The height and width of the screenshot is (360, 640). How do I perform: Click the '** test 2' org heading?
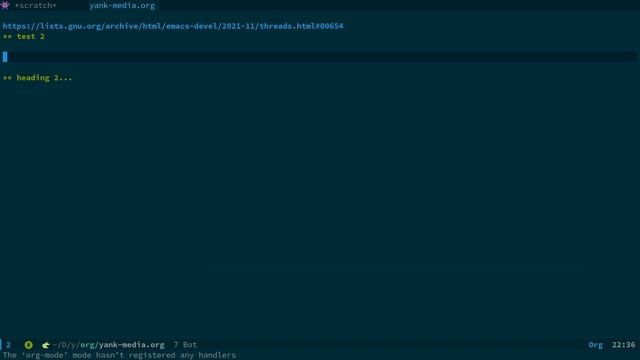(24, 37)
